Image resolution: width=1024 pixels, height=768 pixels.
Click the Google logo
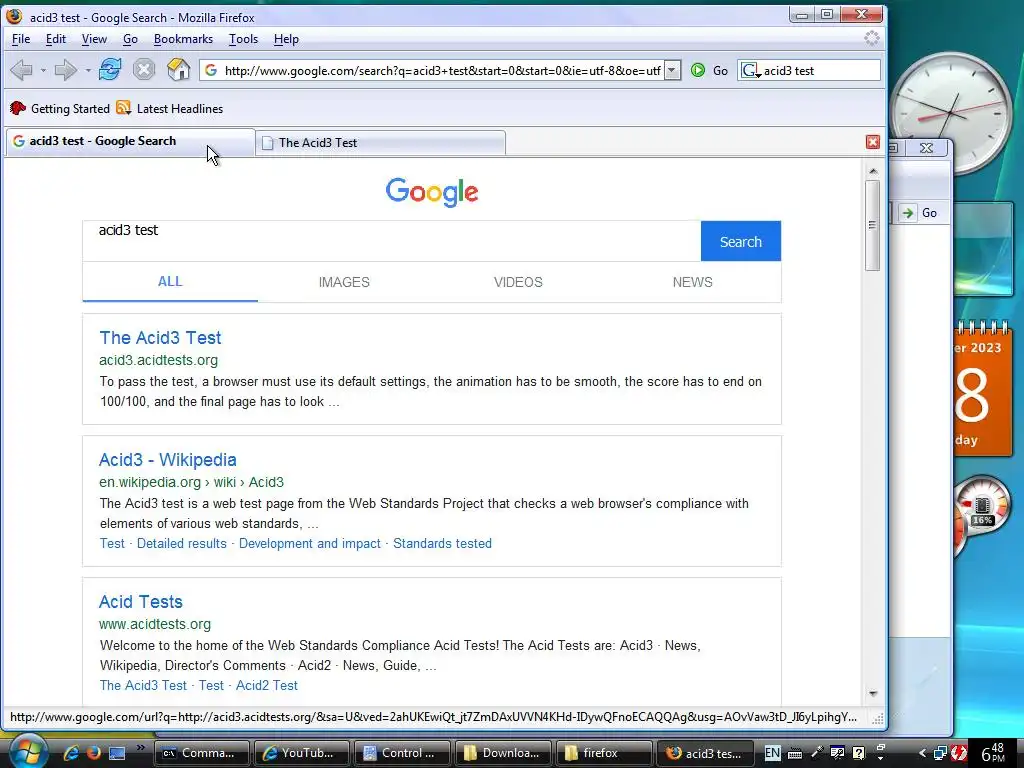(x=432, y=192)
